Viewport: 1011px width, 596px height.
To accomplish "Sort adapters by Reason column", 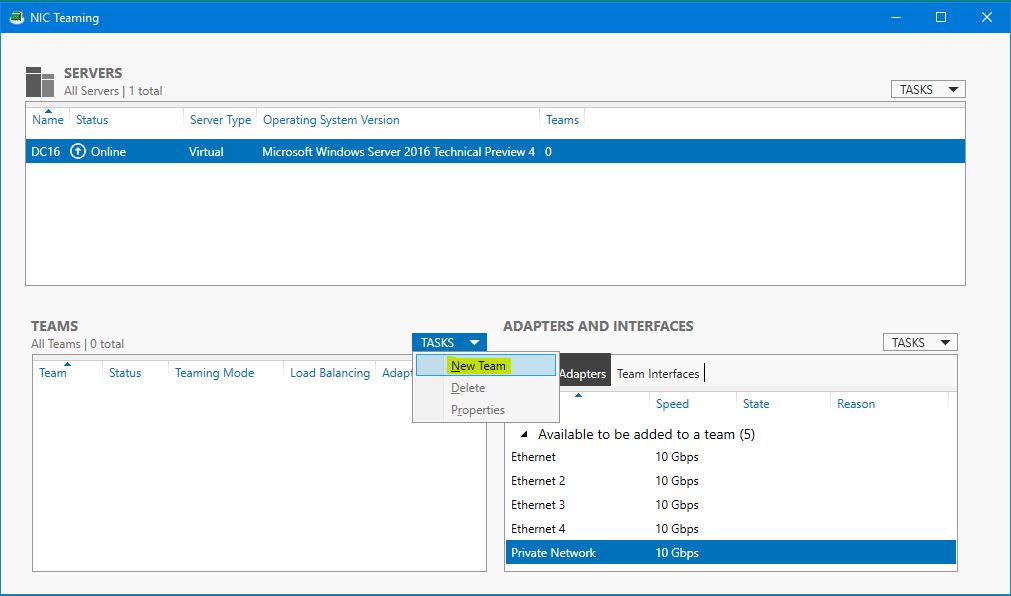I will 856,404.
